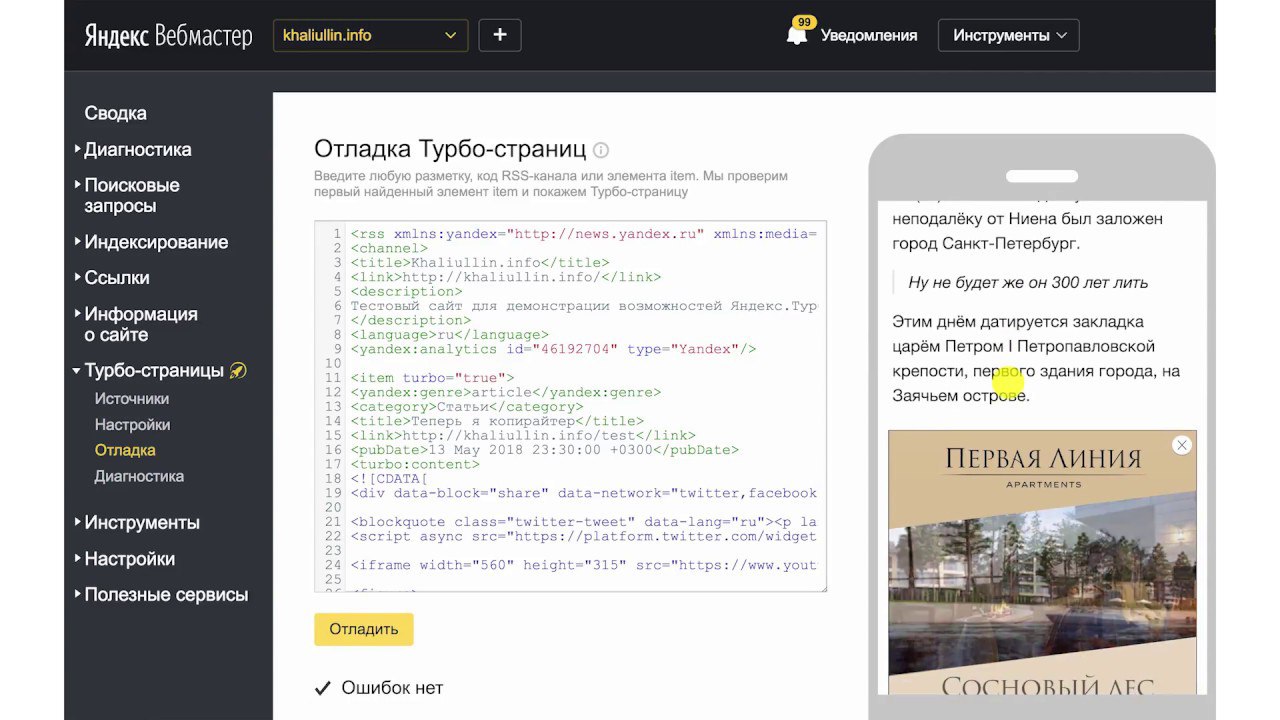Open the khaliullin.info site selector dropdown
This screenshot has width=1280, height=720.
pos(370,35)
